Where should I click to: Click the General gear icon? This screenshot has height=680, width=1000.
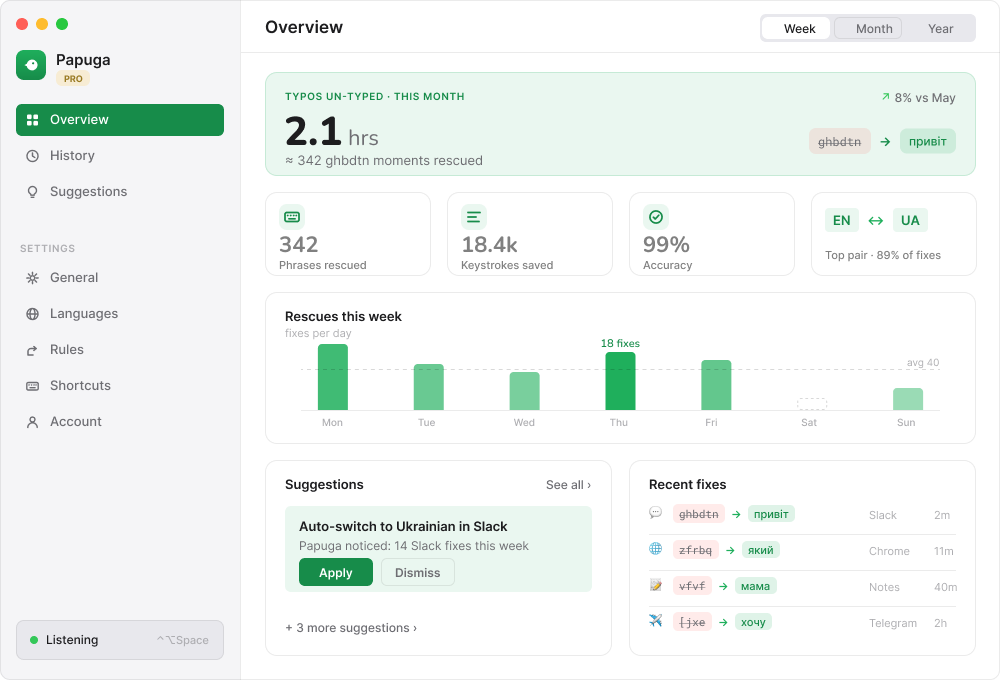33,278
